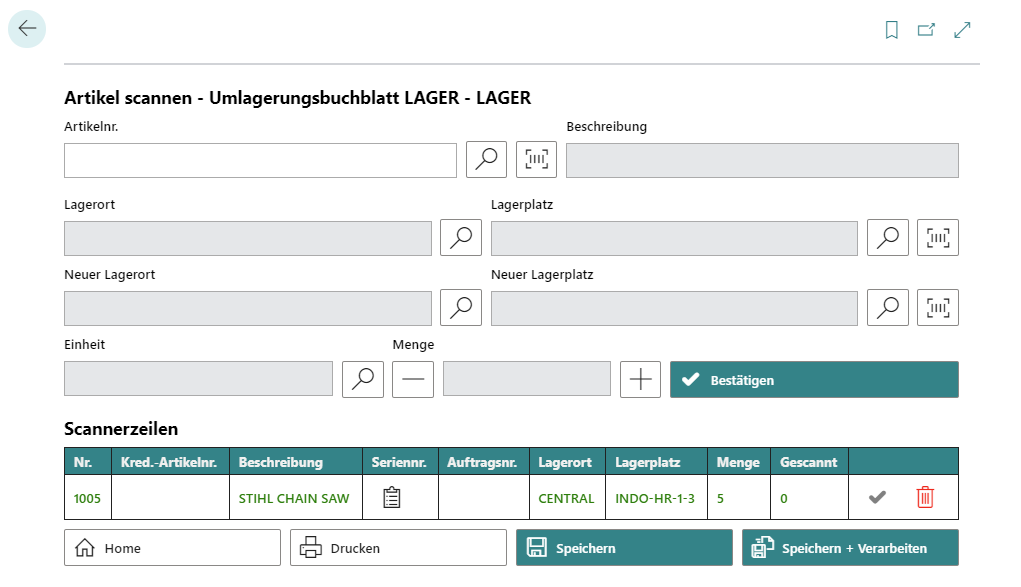Open page in new window icon
1021x587 pixels.
pos(926,30)
